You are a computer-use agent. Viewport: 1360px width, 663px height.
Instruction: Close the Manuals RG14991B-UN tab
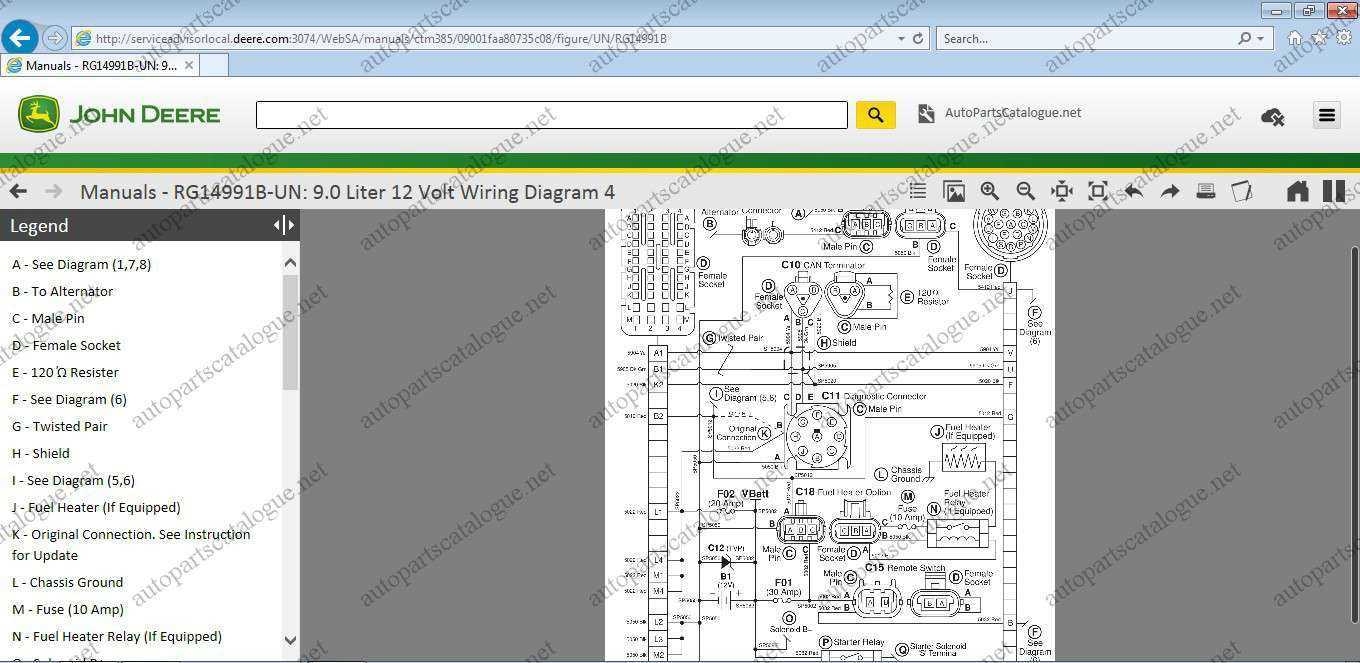189,65
